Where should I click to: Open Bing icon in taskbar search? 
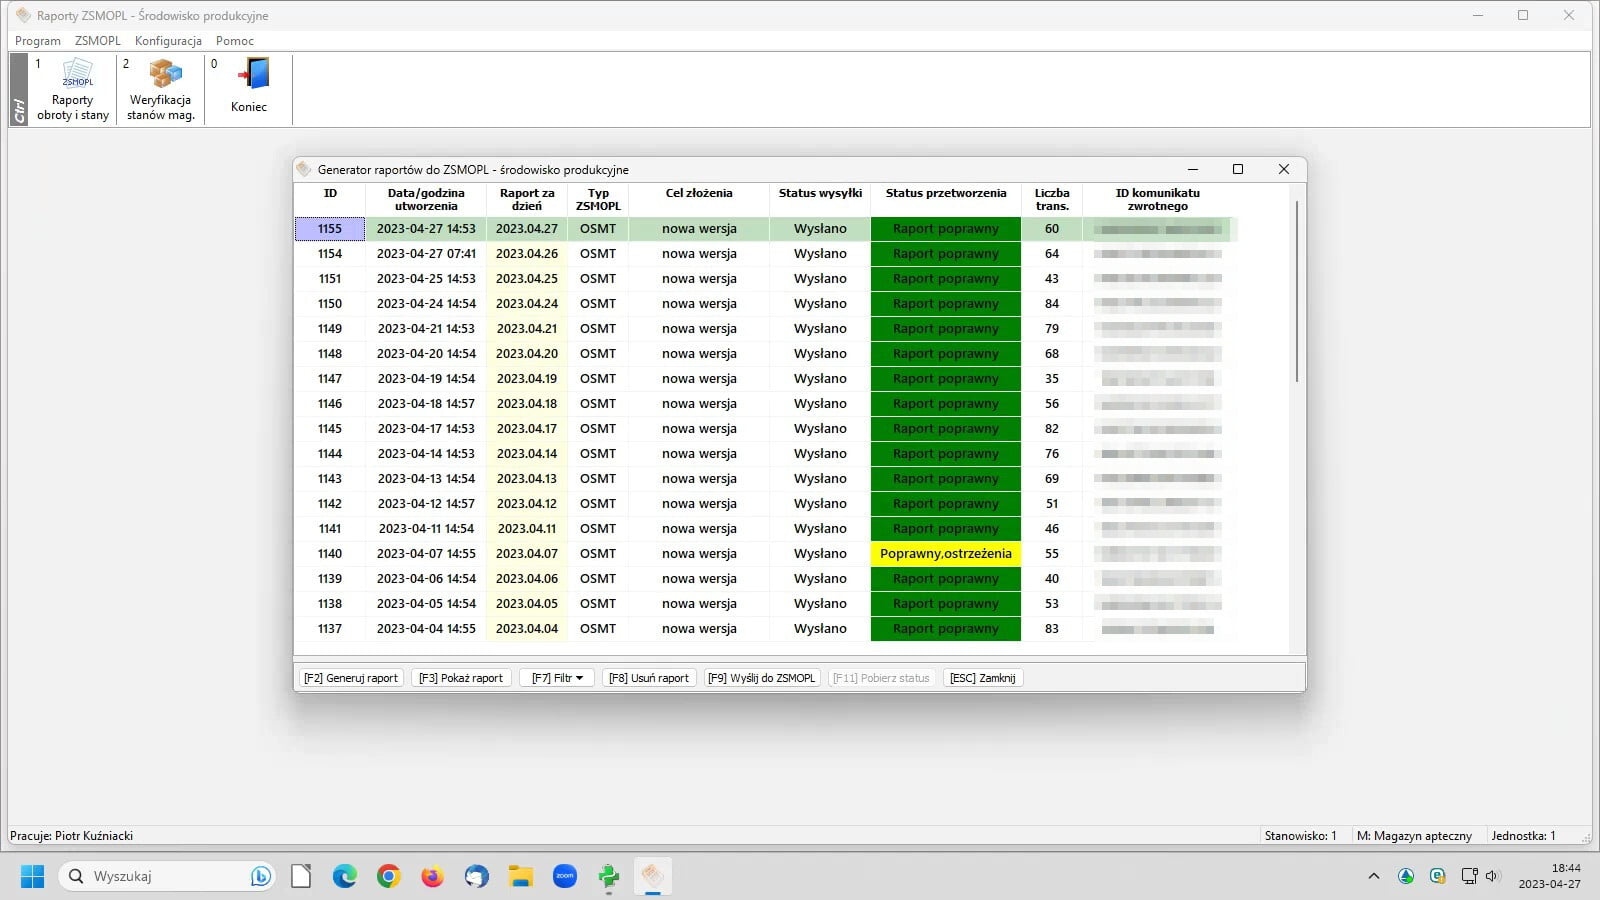pyautogui.click(x=261, y=877)
